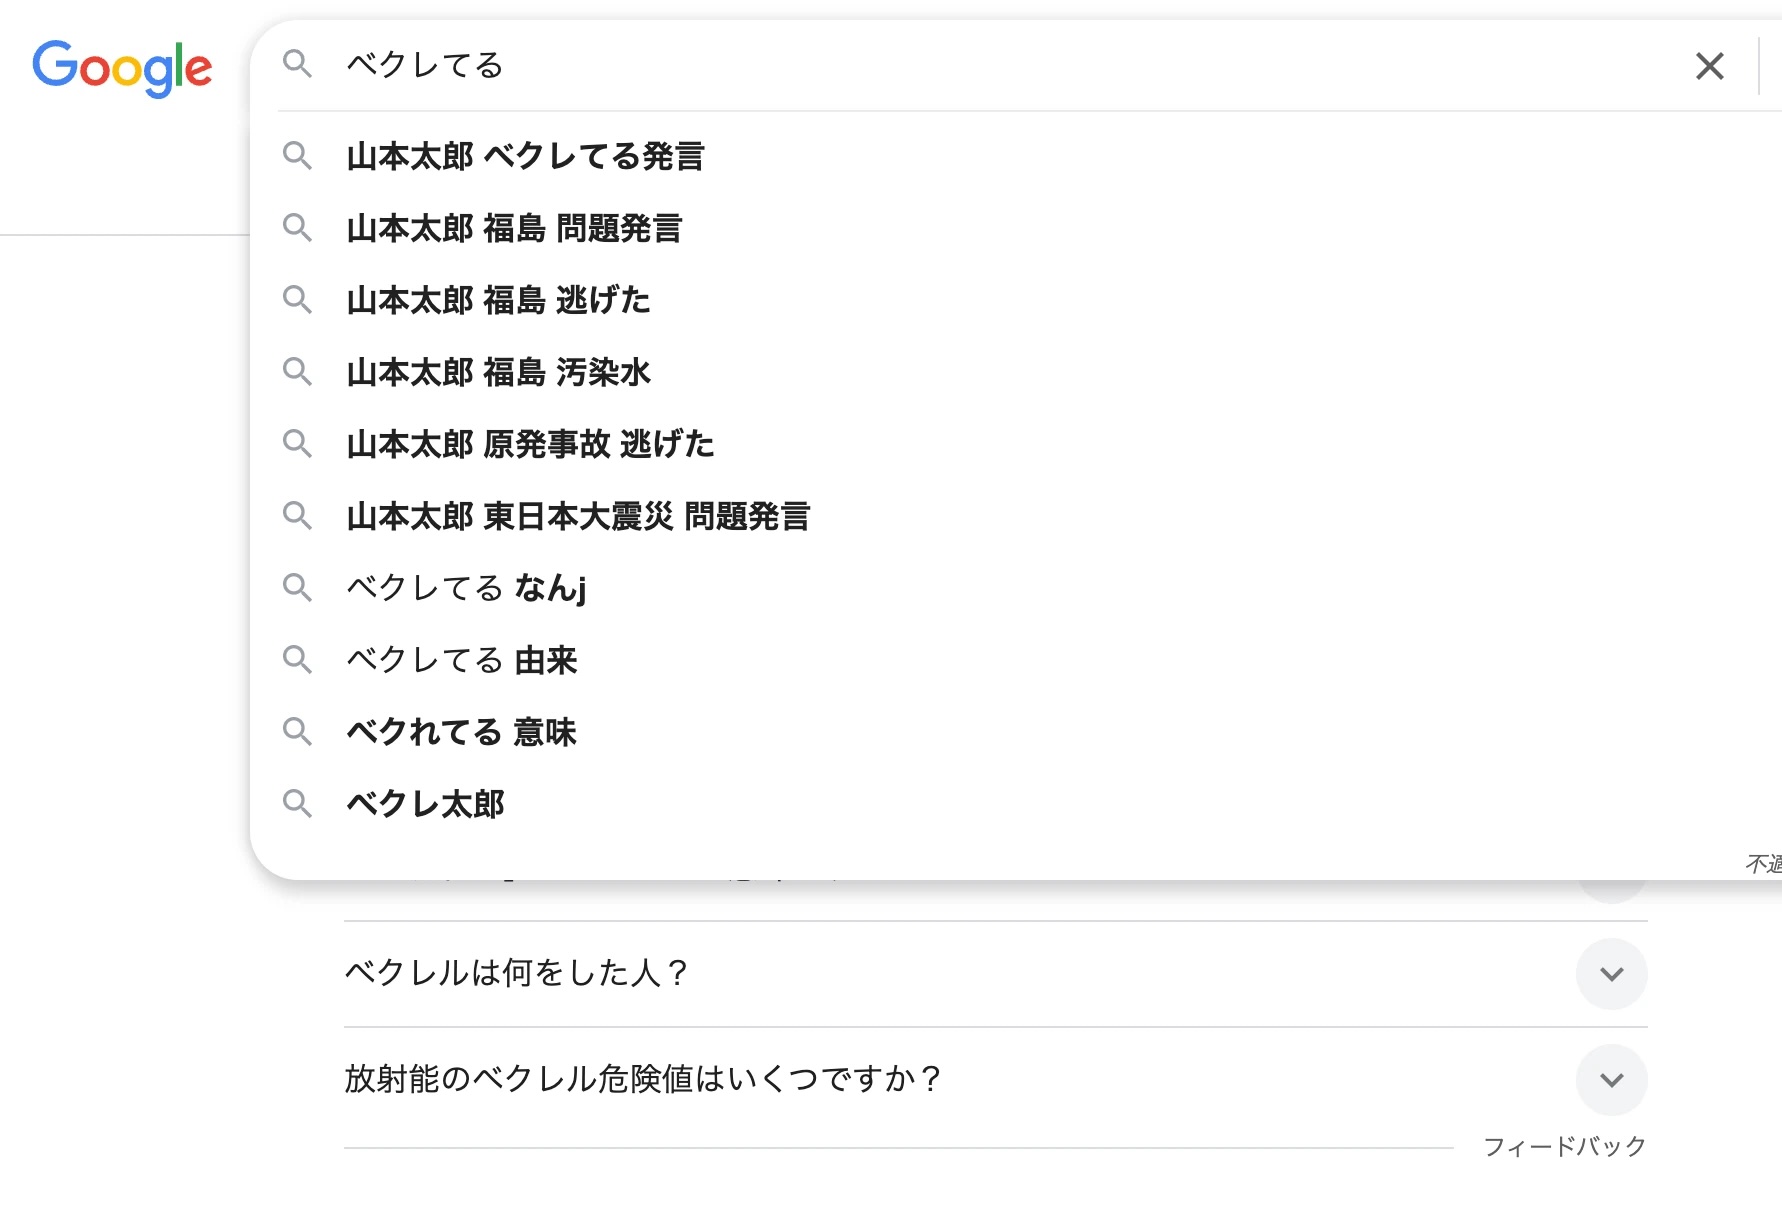Expand the ベクレルは何をした人？ question
This screenshot has height=1210, width=1782.
point(1611,974)
